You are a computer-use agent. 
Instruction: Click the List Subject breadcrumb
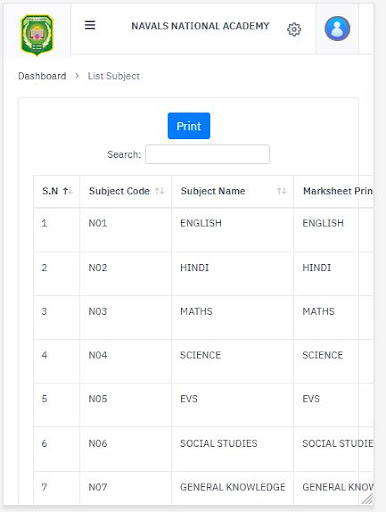114,76
